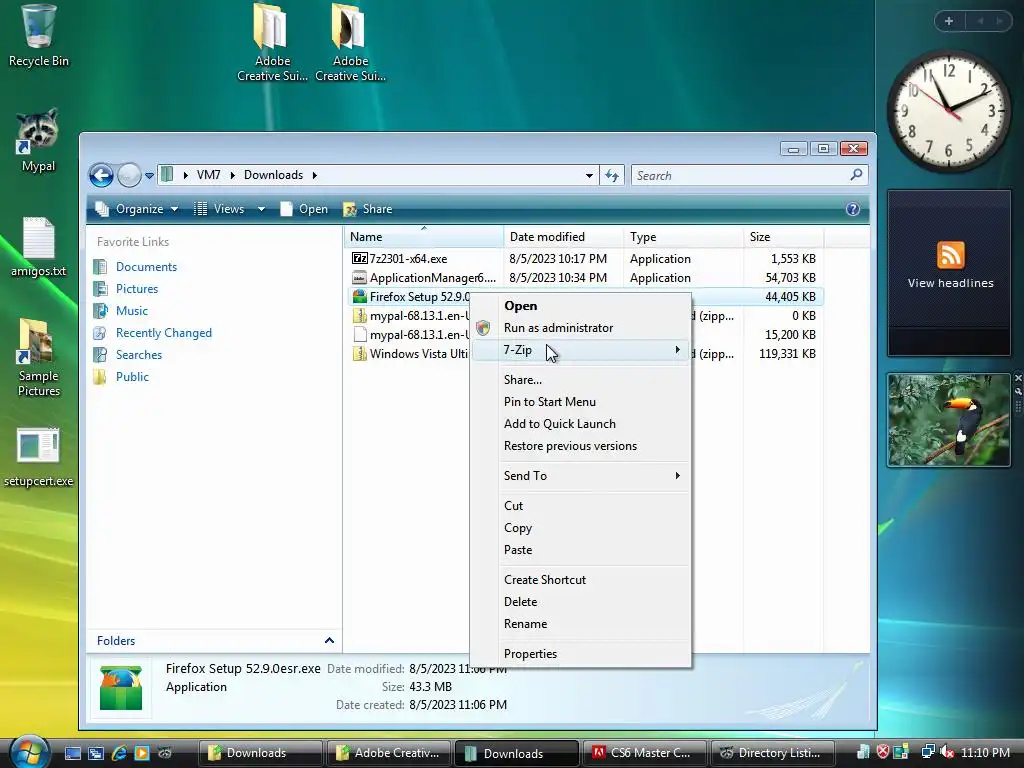
Task: Click the Open toolbar button
Action: 304,209
